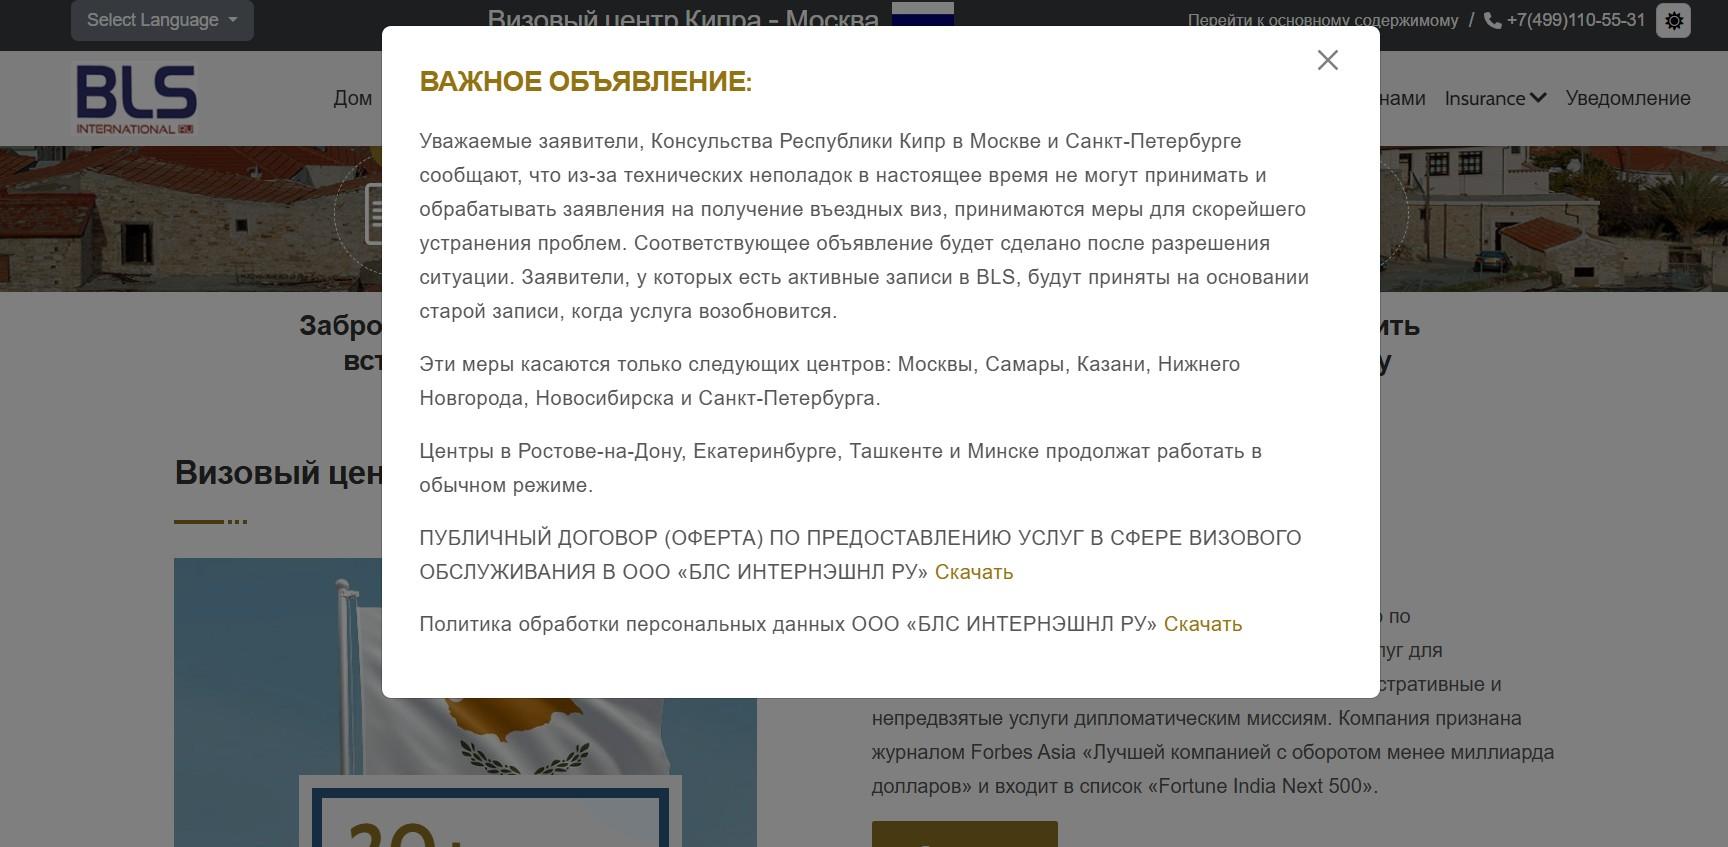Viewport: 1728px width, 847px height.
Task: Download the personal data policy (Скачать)
Action: (1203, 624)
